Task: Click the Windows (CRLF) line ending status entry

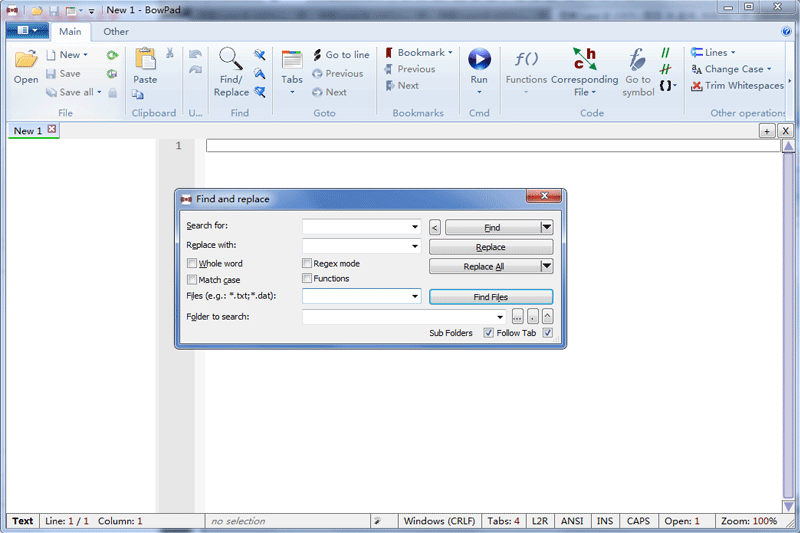Action: click(x=439, y=521)
